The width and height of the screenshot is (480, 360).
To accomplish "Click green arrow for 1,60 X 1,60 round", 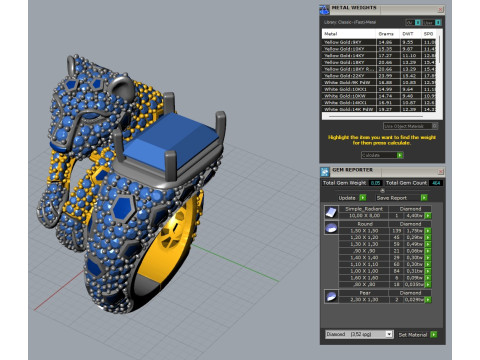I will 428,278.
